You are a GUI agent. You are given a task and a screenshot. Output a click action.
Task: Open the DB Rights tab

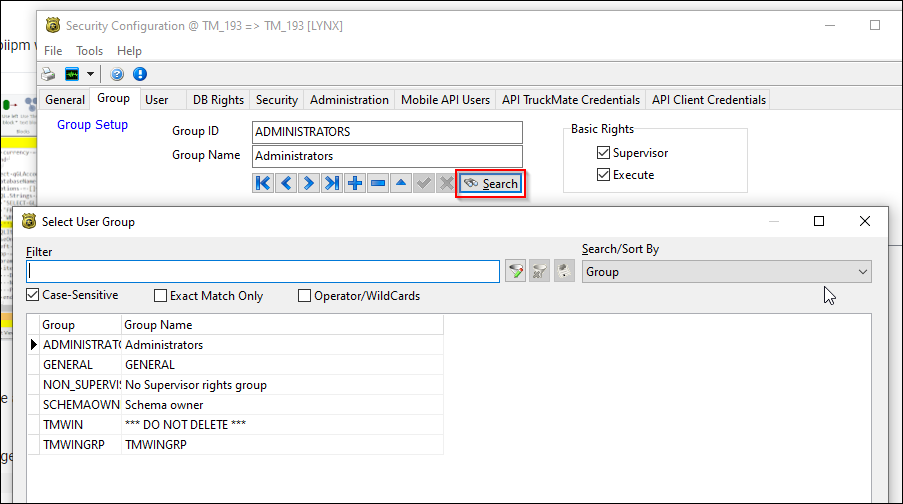tap(218, 100)
